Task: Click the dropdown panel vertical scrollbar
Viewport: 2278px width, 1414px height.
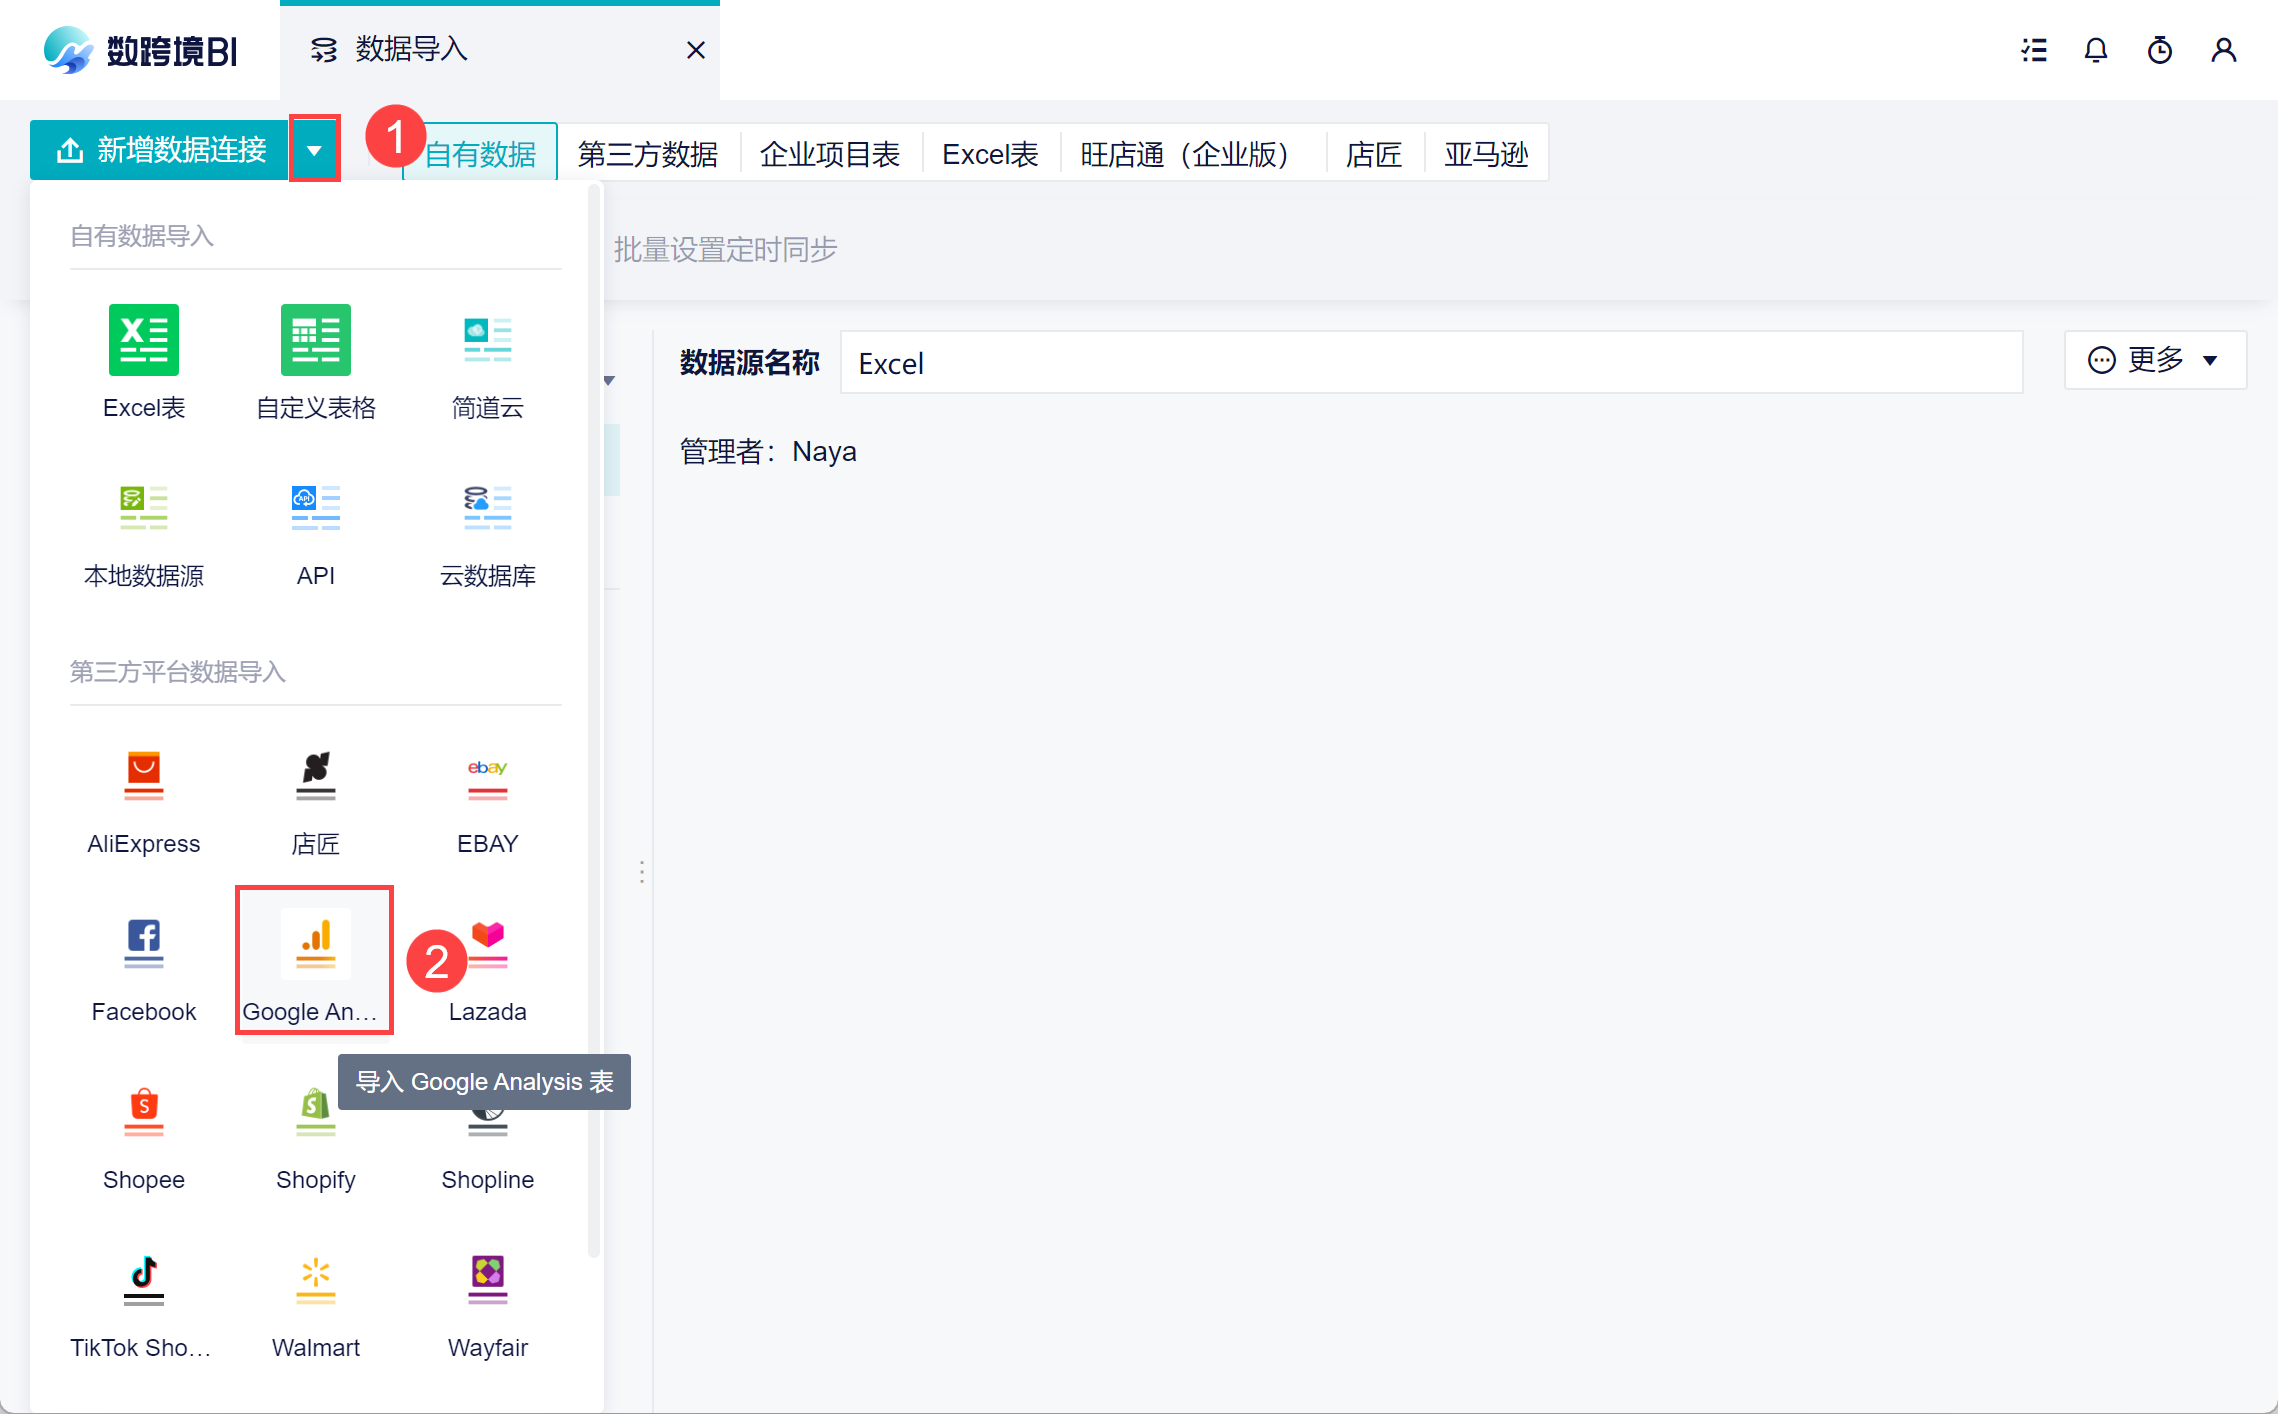Action: pyautogui.click(x=593, y=720)
